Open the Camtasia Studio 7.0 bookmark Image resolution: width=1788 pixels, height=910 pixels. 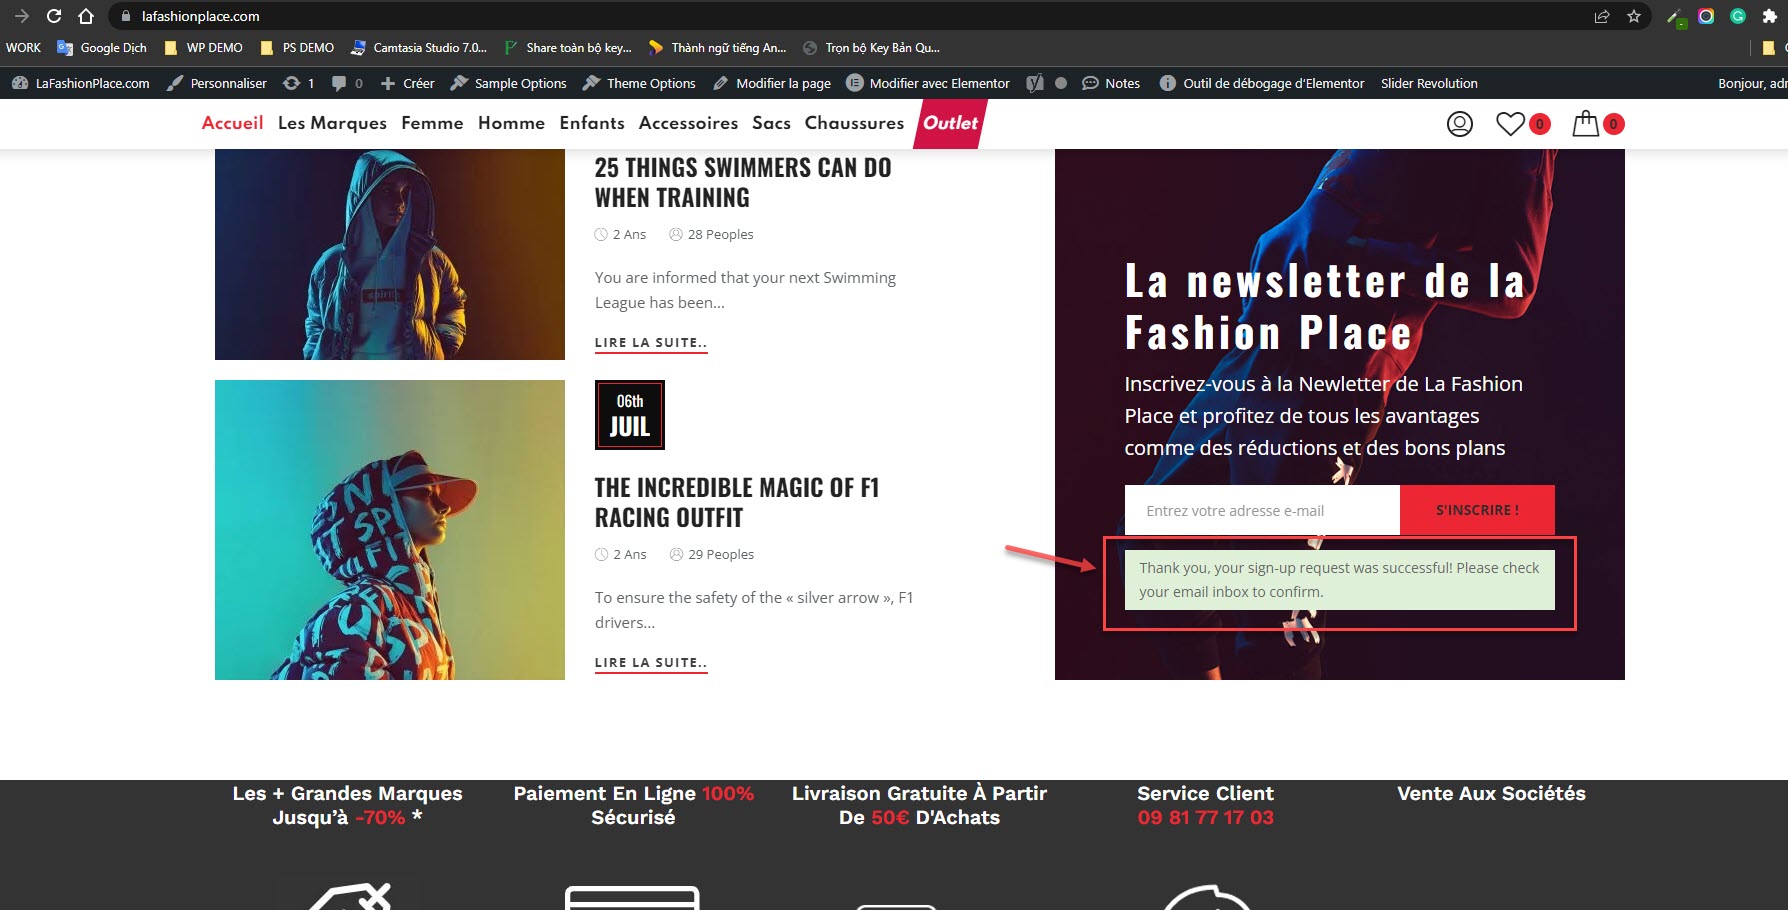click(419, 48)
